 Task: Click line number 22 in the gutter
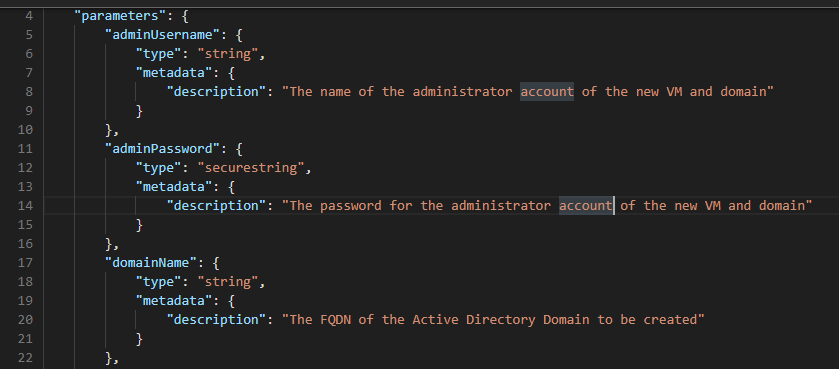[x=25, y=358]
